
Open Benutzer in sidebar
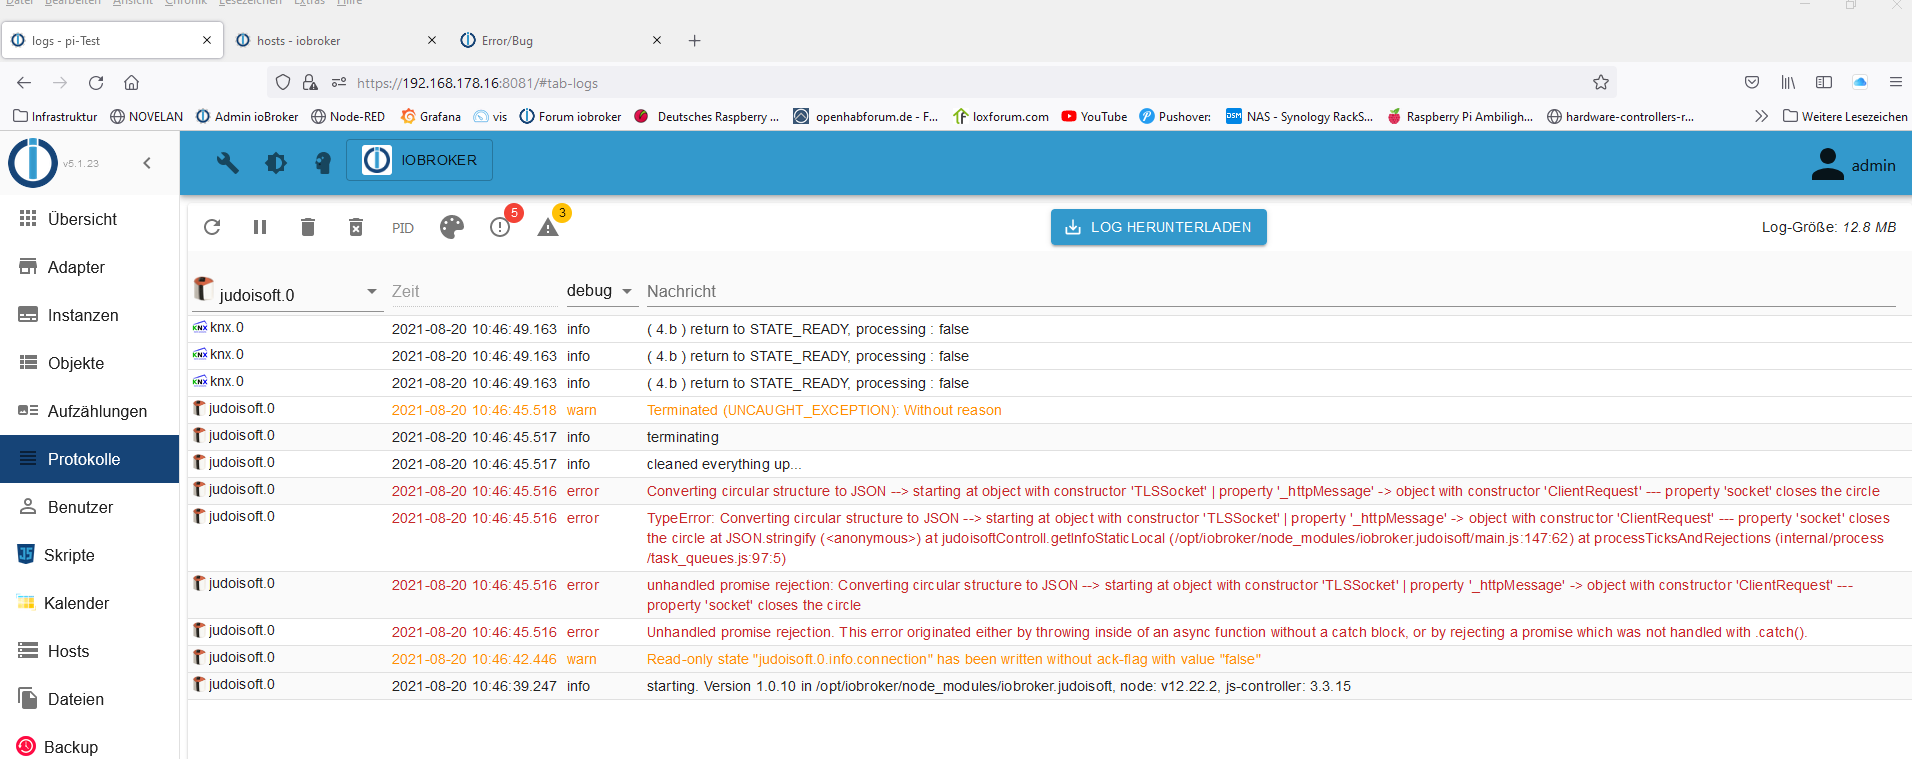[x=90, y=507]
